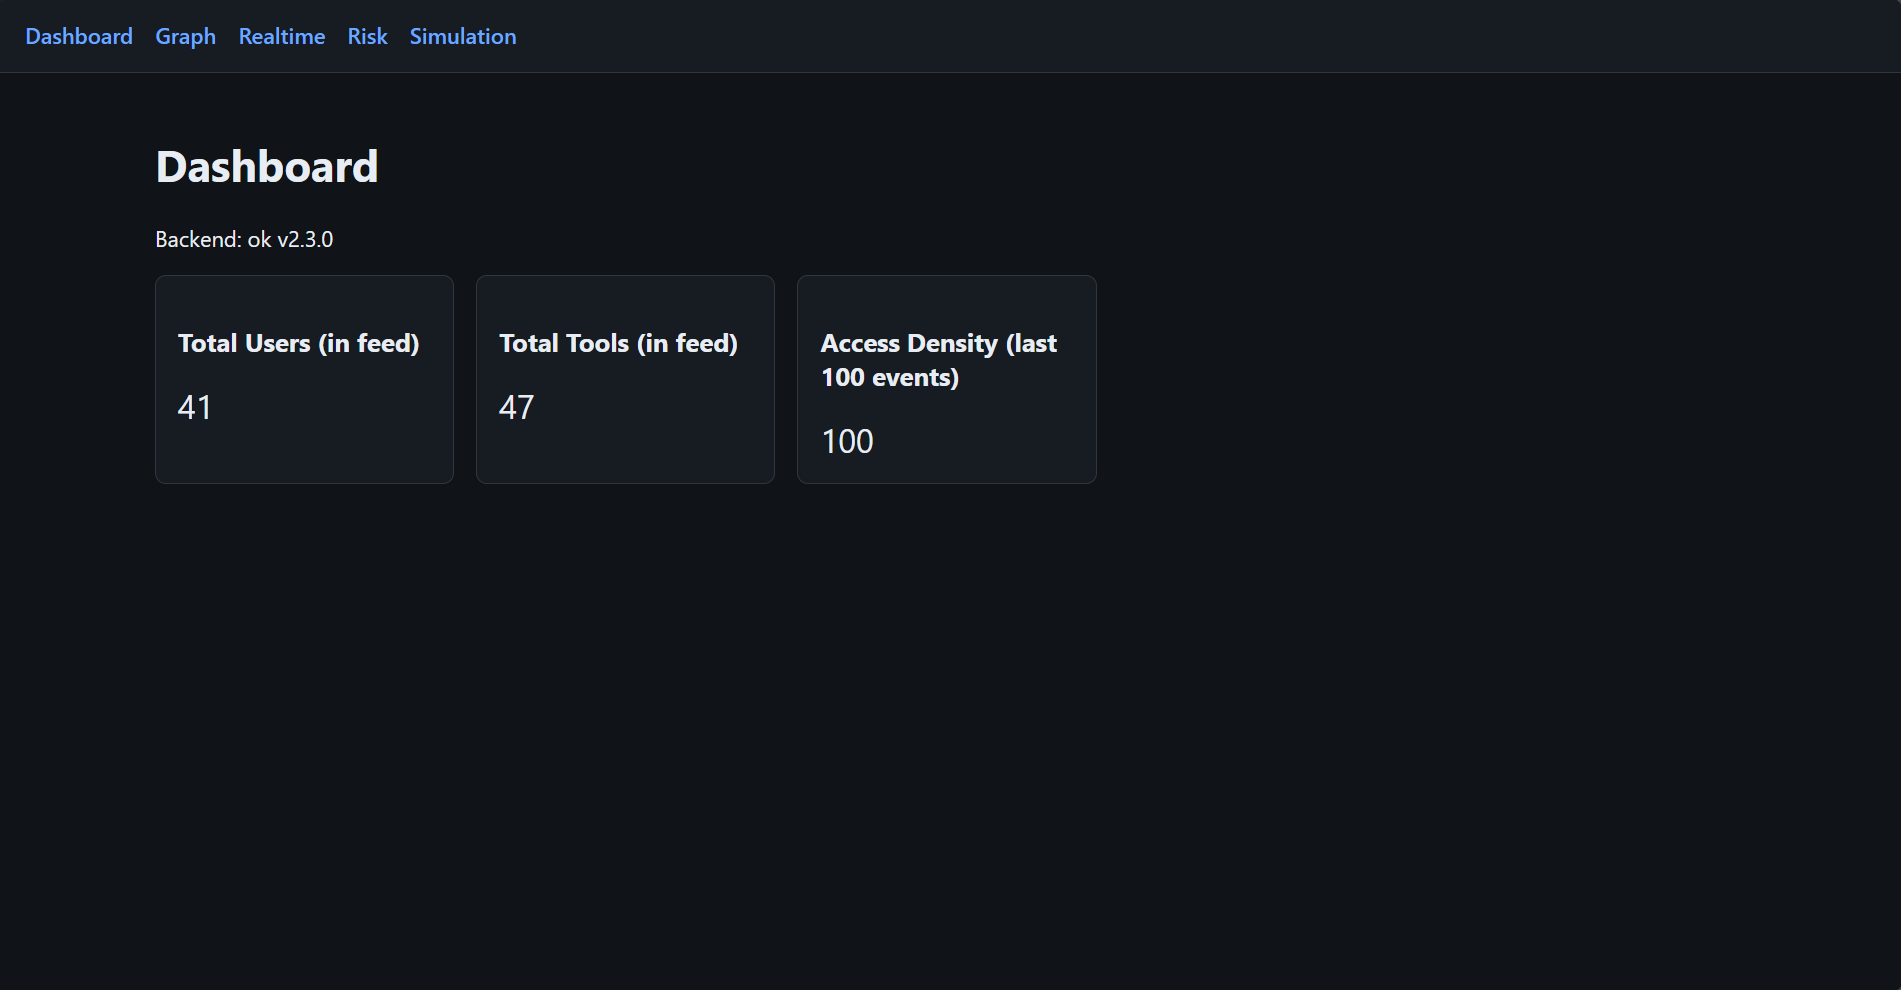Click the Backend: ok v2.3.0 status text
This screenshot has width=1901, height=990.
(244, 239)
